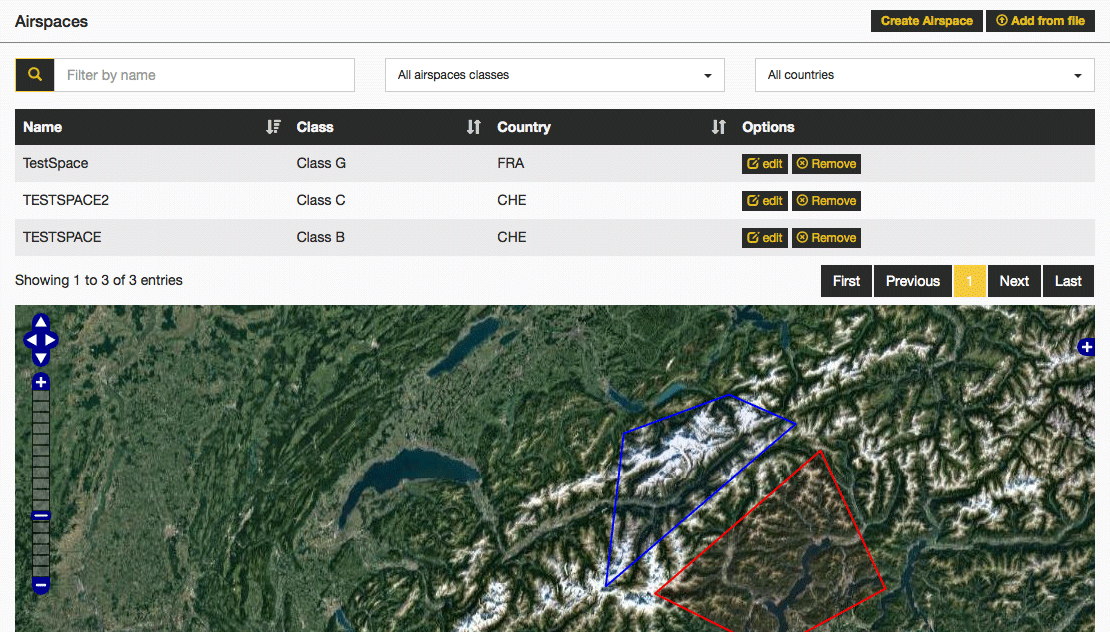Open the All countries dropdown

point(925,75)
